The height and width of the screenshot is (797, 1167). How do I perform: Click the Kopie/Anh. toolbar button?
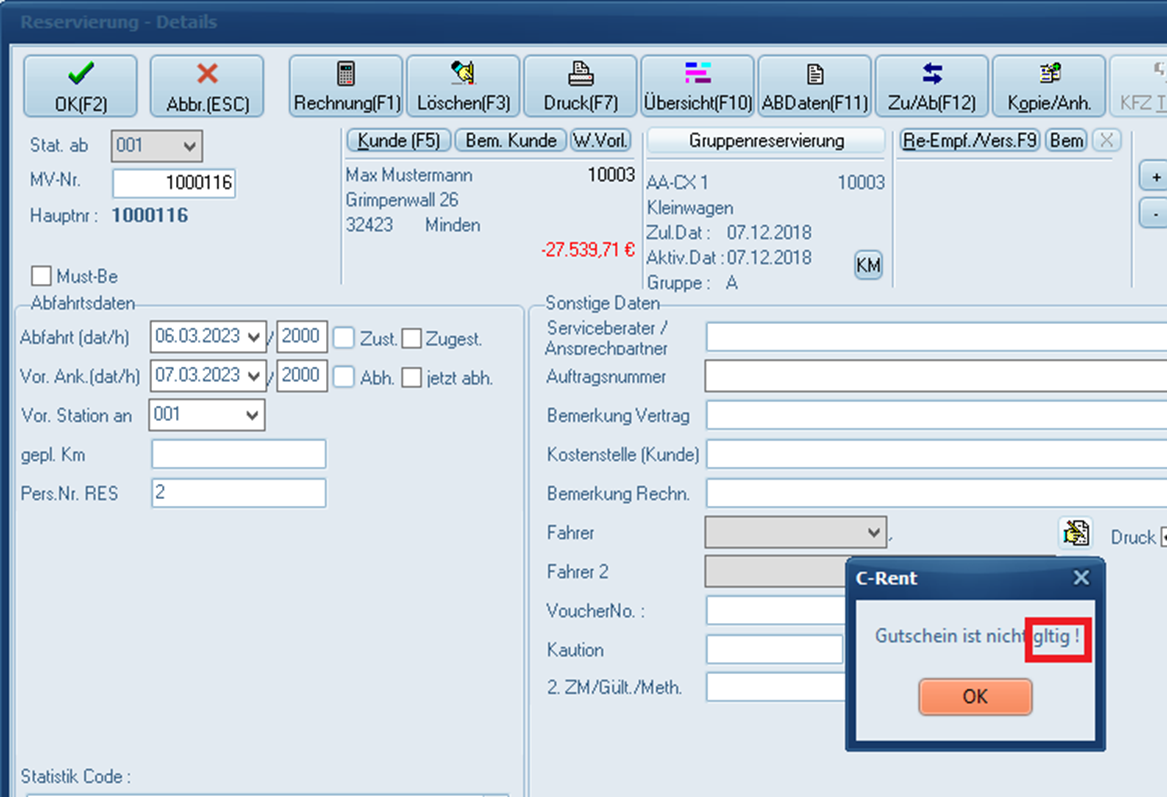(x=1048, y=87)
